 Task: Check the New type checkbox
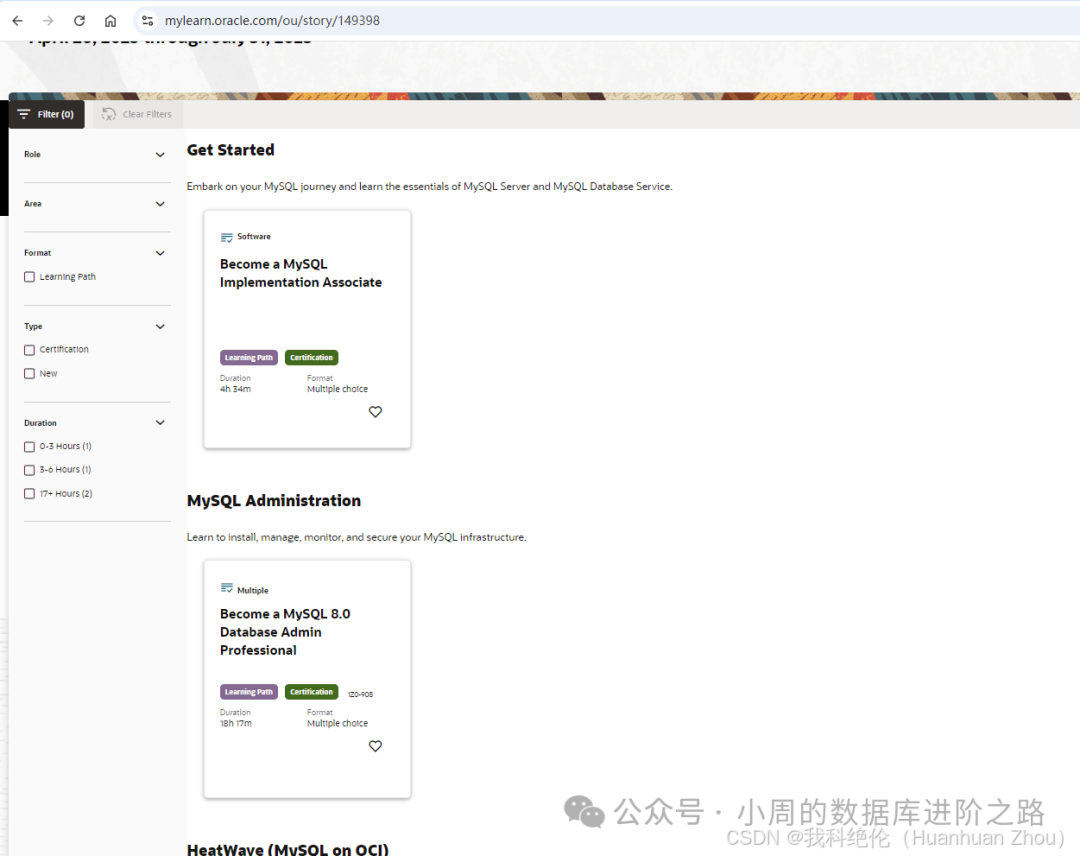30,373
